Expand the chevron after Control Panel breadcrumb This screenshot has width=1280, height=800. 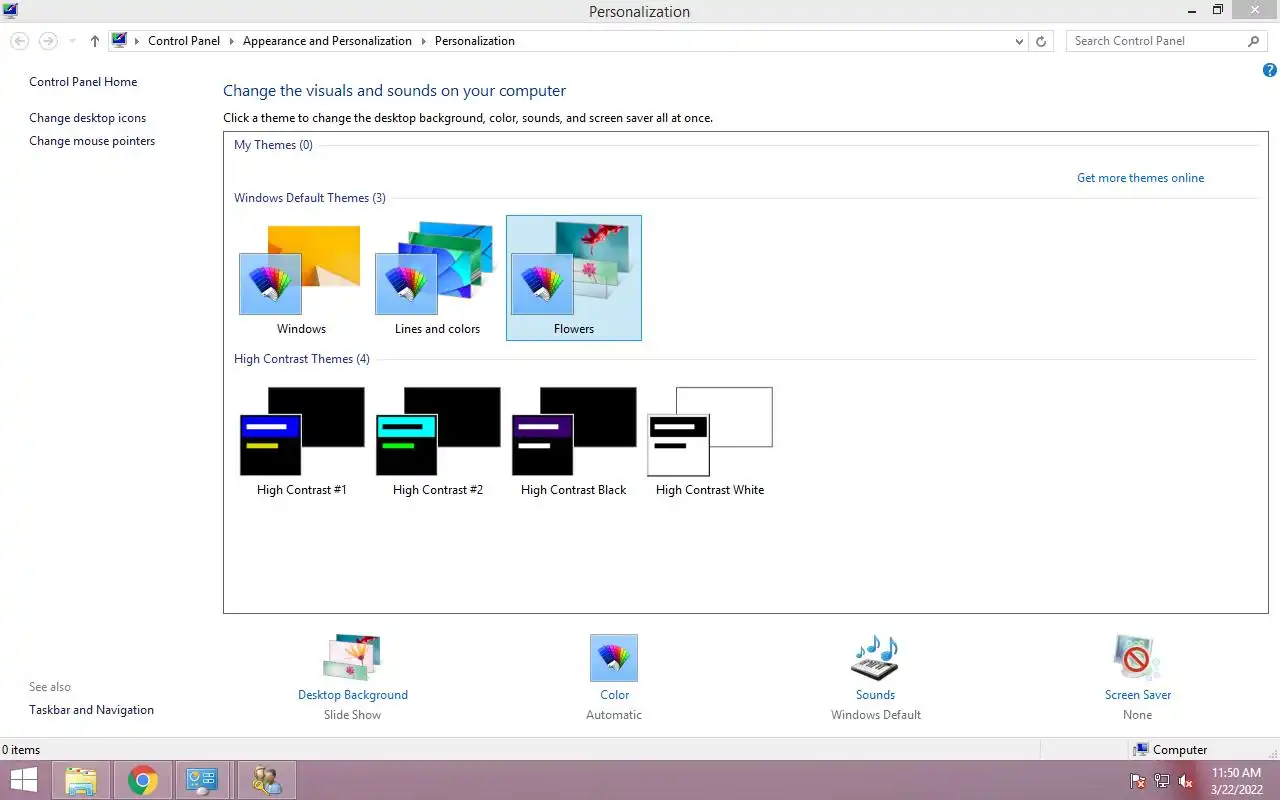231,41
